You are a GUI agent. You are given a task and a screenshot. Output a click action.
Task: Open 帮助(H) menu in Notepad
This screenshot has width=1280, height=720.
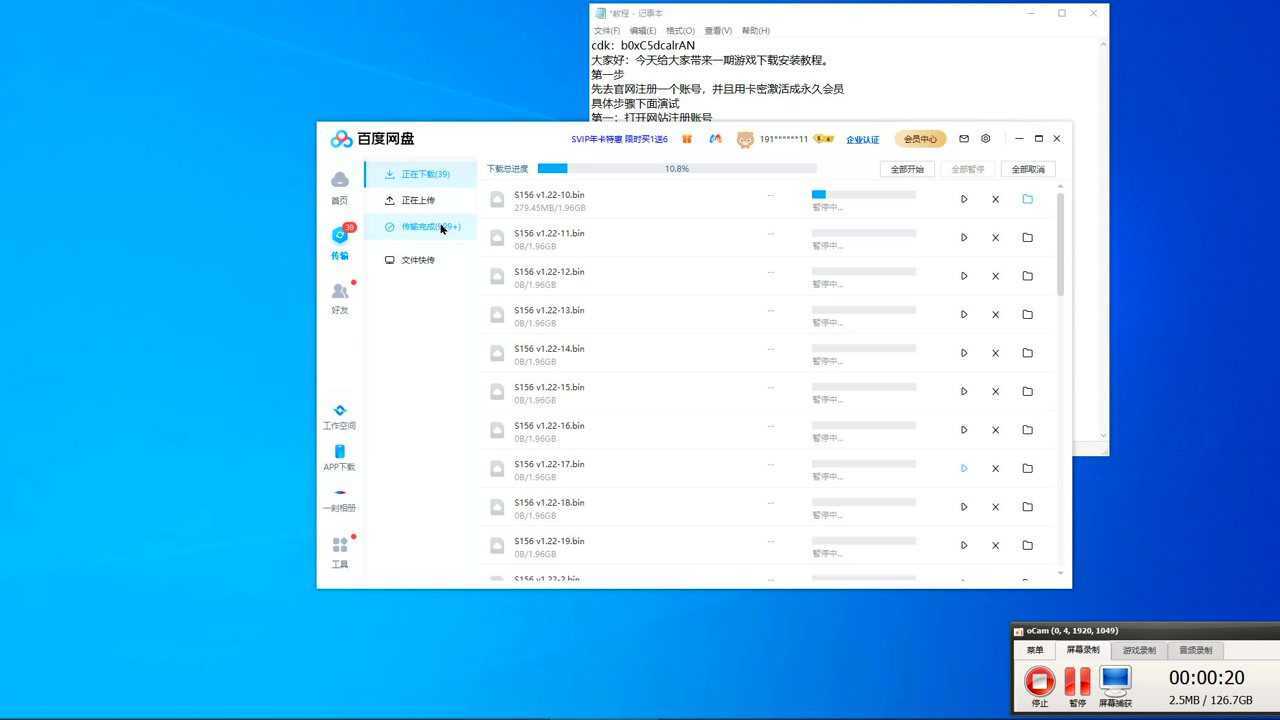pyautogui.click(x=755, y=31)
